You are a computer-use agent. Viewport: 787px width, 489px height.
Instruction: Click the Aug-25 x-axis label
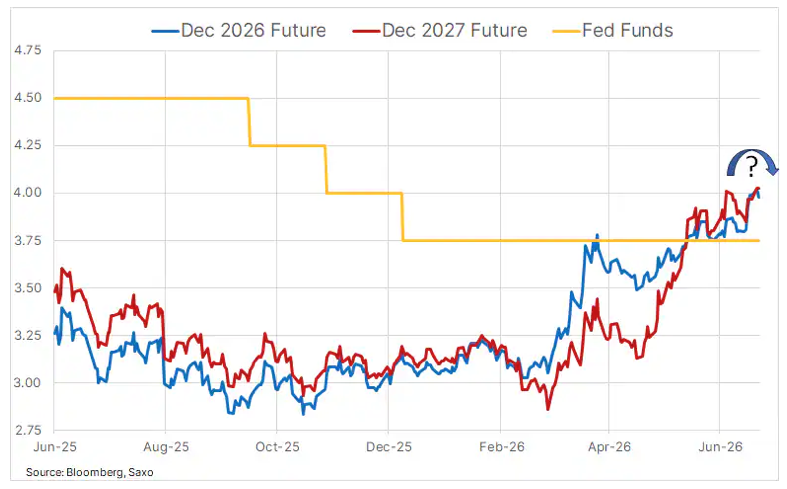[x=166, y=447]
